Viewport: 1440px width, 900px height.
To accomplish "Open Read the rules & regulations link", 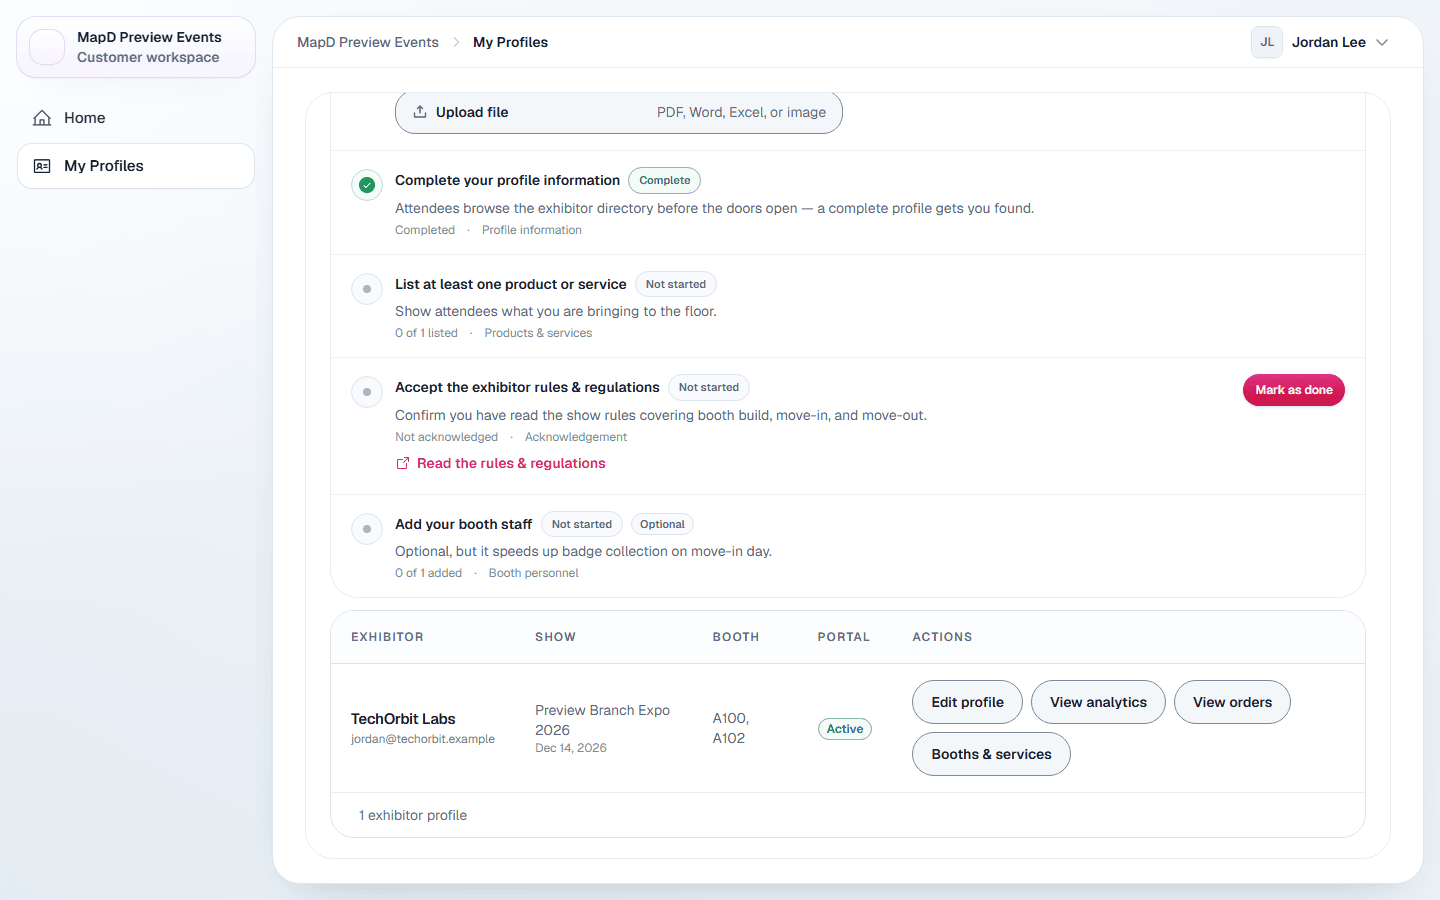I will pos(511,463).
